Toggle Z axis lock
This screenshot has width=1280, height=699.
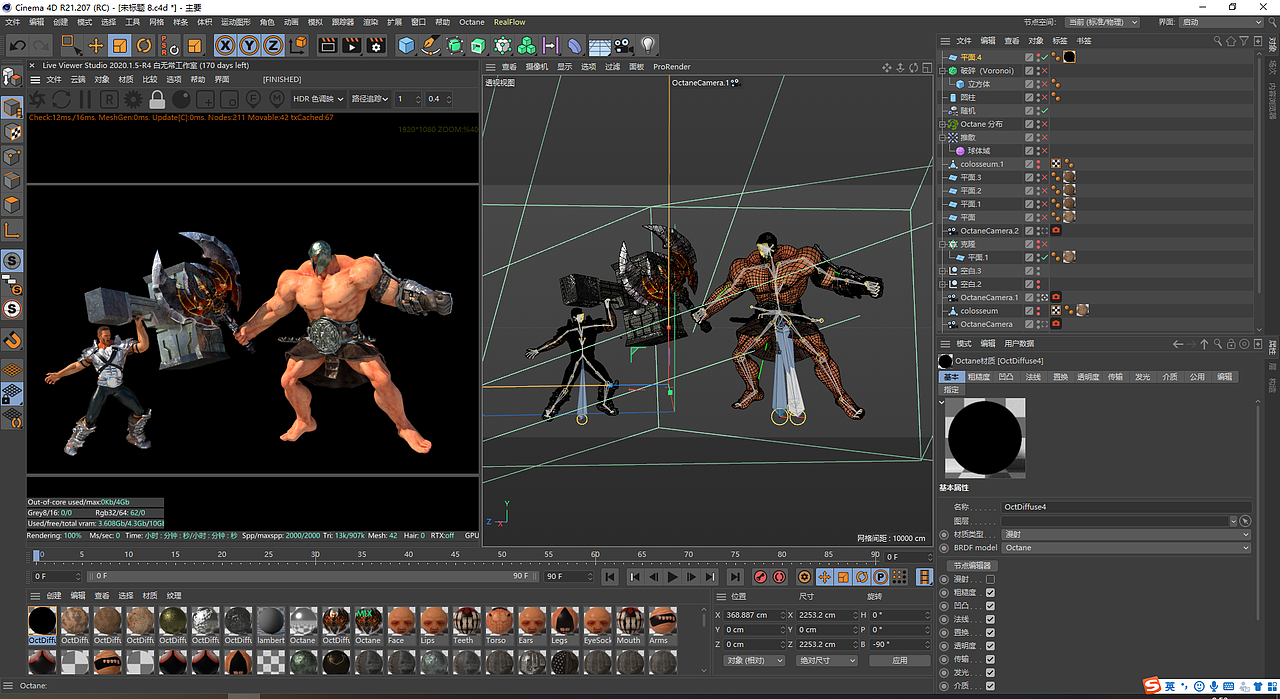(273, 45)
